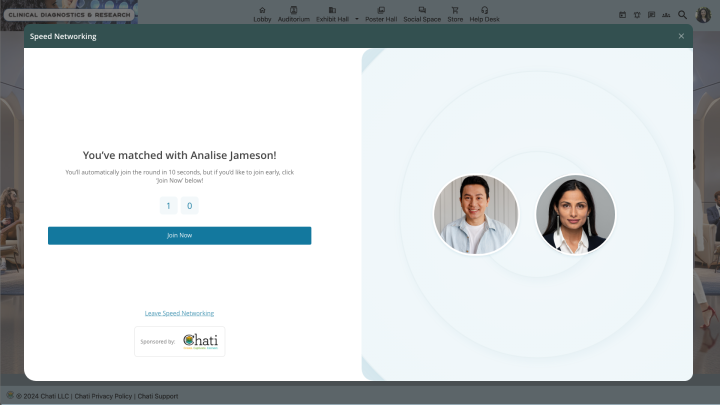
Task: Open the Lobby home icon
Action: pyautogui.click(x=262, y=10)
